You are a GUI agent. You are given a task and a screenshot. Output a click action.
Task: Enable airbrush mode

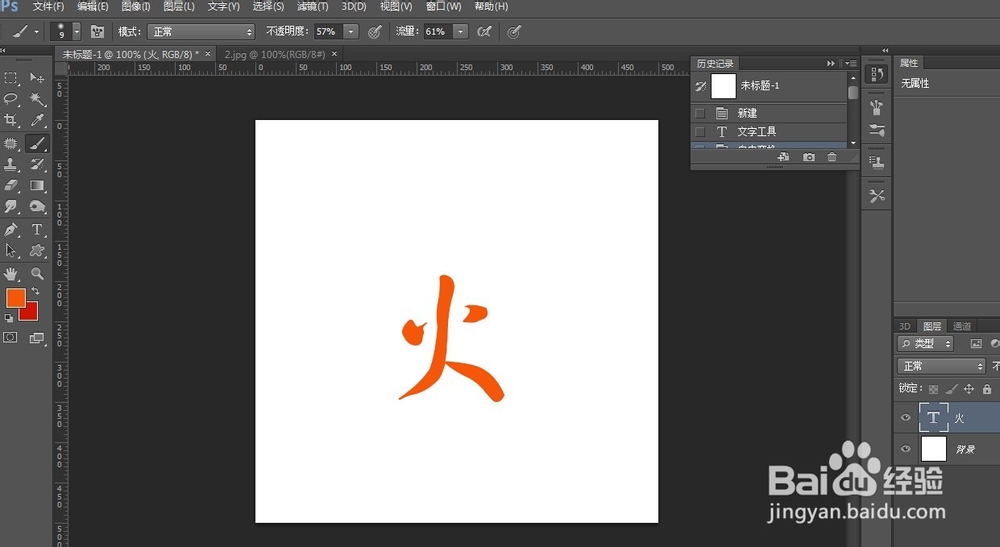(x=485, y=31)
